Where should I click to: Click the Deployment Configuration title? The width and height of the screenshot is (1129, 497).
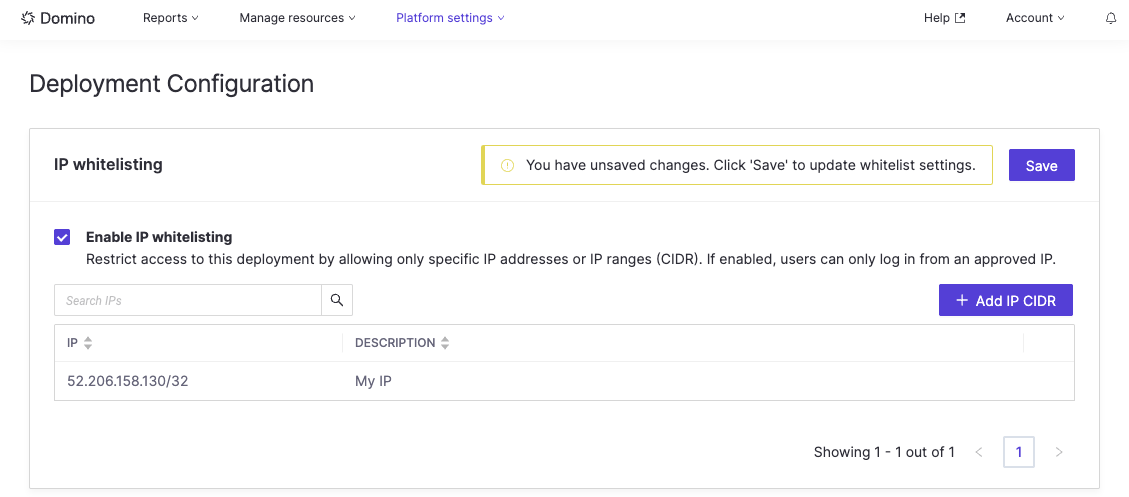click(171, 84)
